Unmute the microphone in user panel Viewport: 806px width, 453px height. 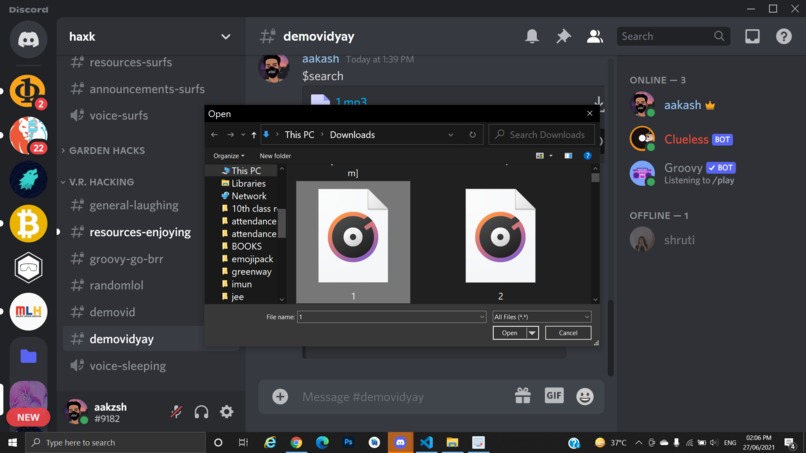point(176,412)
